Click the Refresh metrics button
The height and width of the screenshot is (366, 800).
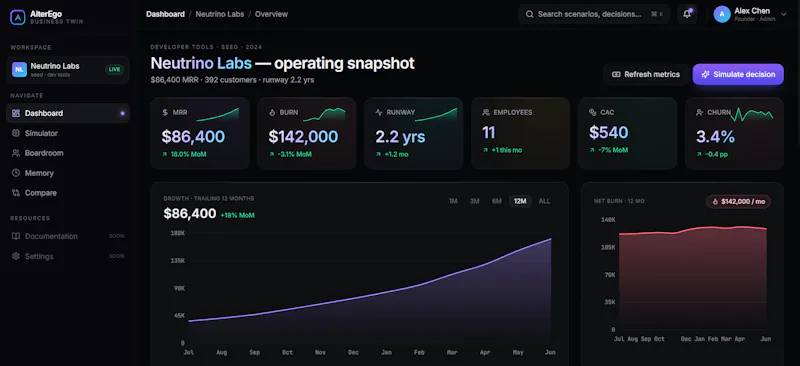point(646,75)
